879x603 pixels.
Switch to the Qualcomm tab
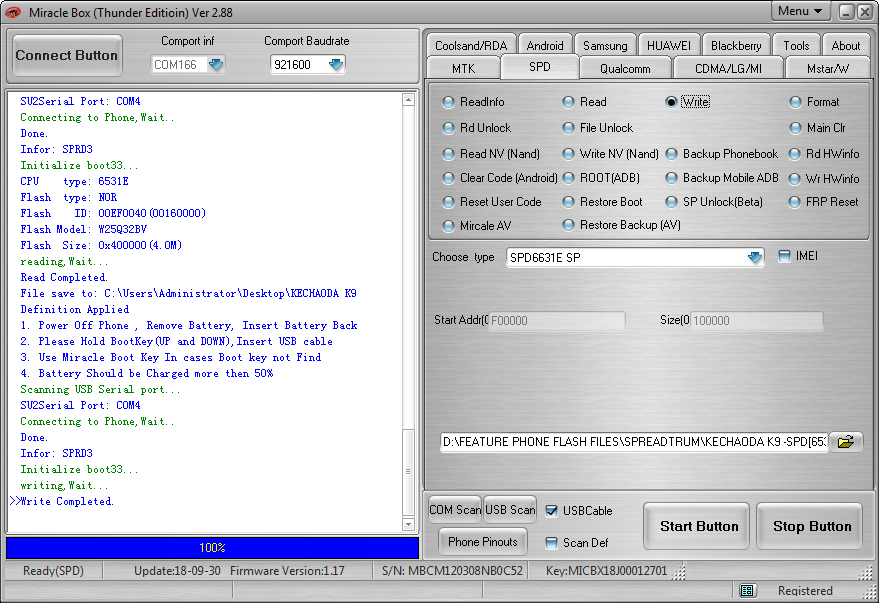[x=625, y=68]
